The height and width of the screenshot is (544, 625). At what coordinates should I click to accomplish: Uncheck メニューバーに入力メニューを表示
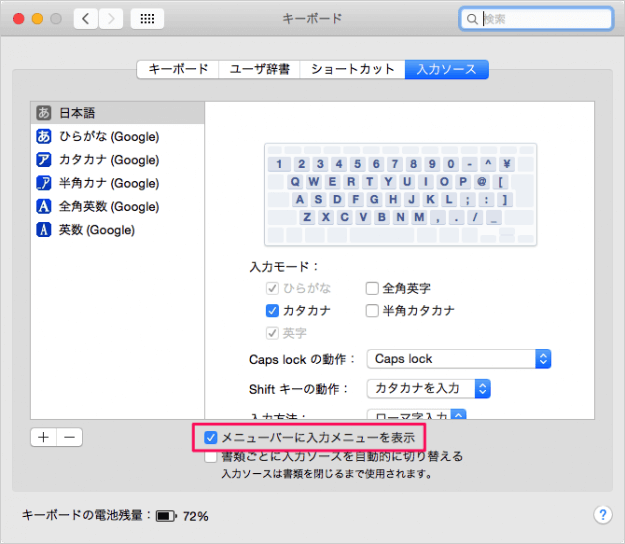210,438
